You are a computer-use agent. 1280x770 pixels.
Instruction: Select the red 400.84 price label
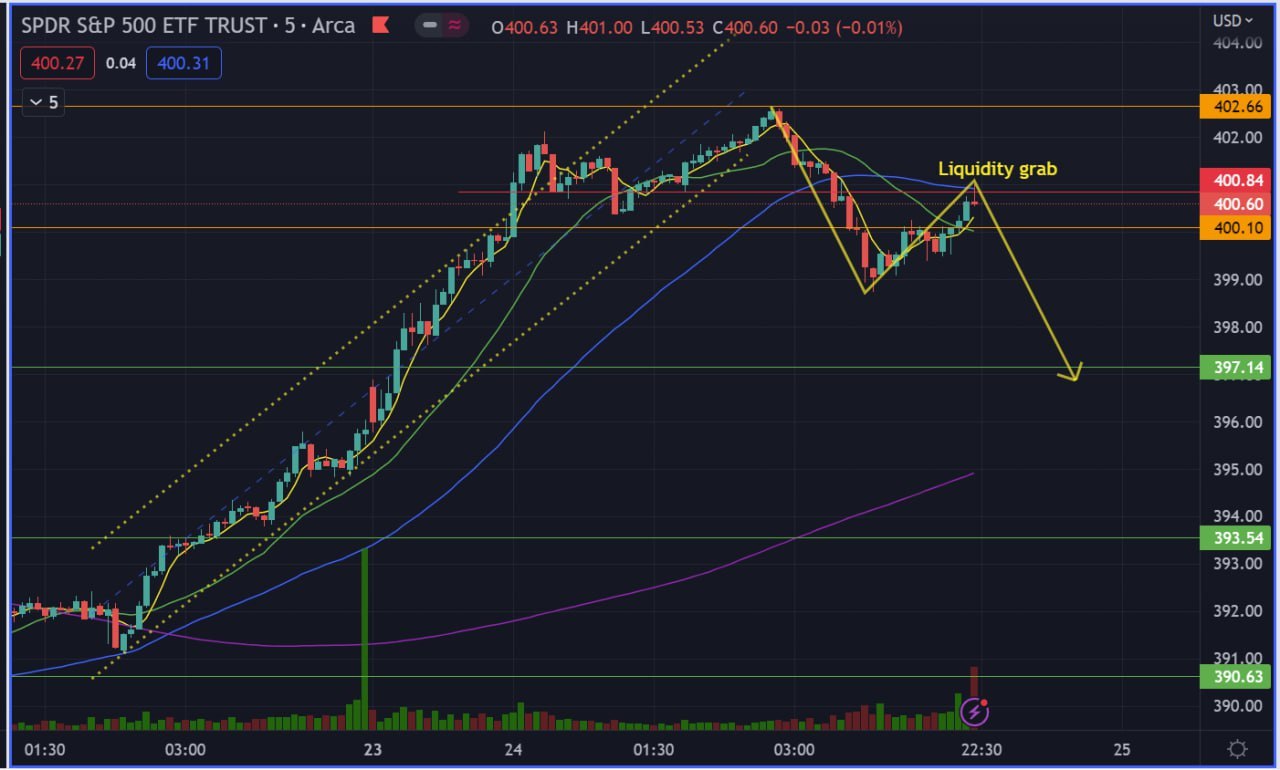1234,181
